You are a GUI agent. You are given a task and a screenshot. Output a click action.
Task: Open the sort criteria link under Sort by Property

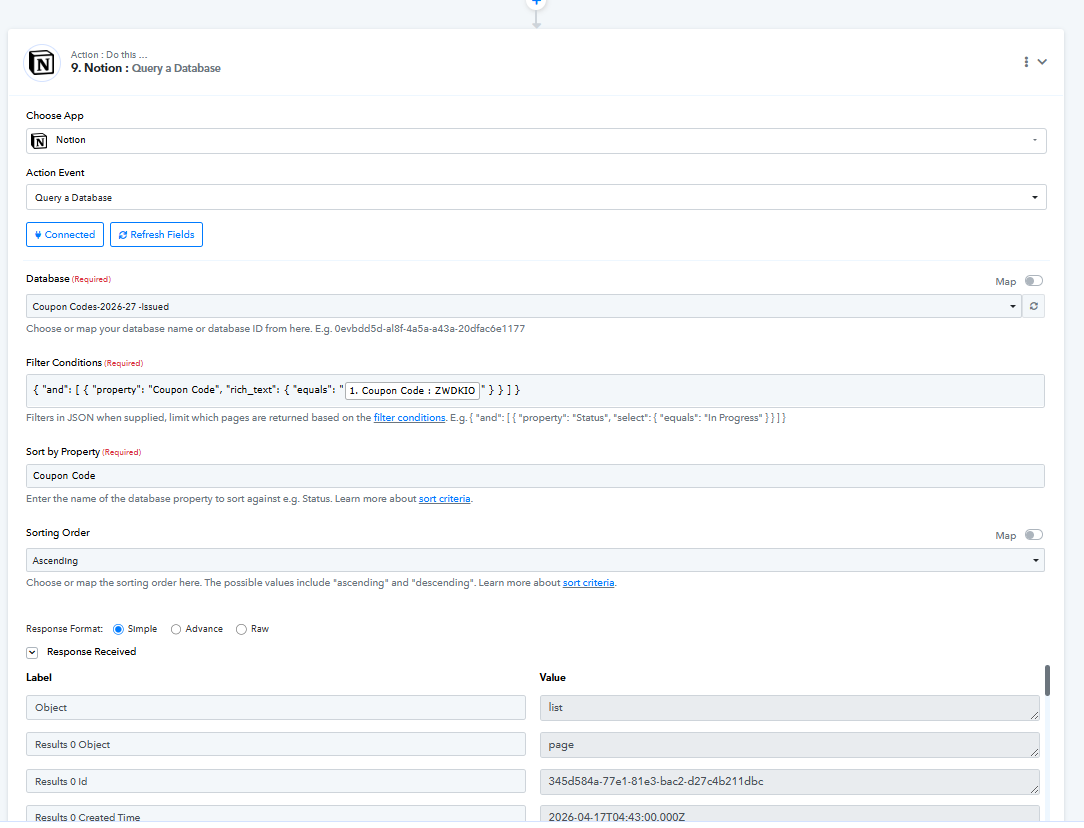[x=445, y=498]
